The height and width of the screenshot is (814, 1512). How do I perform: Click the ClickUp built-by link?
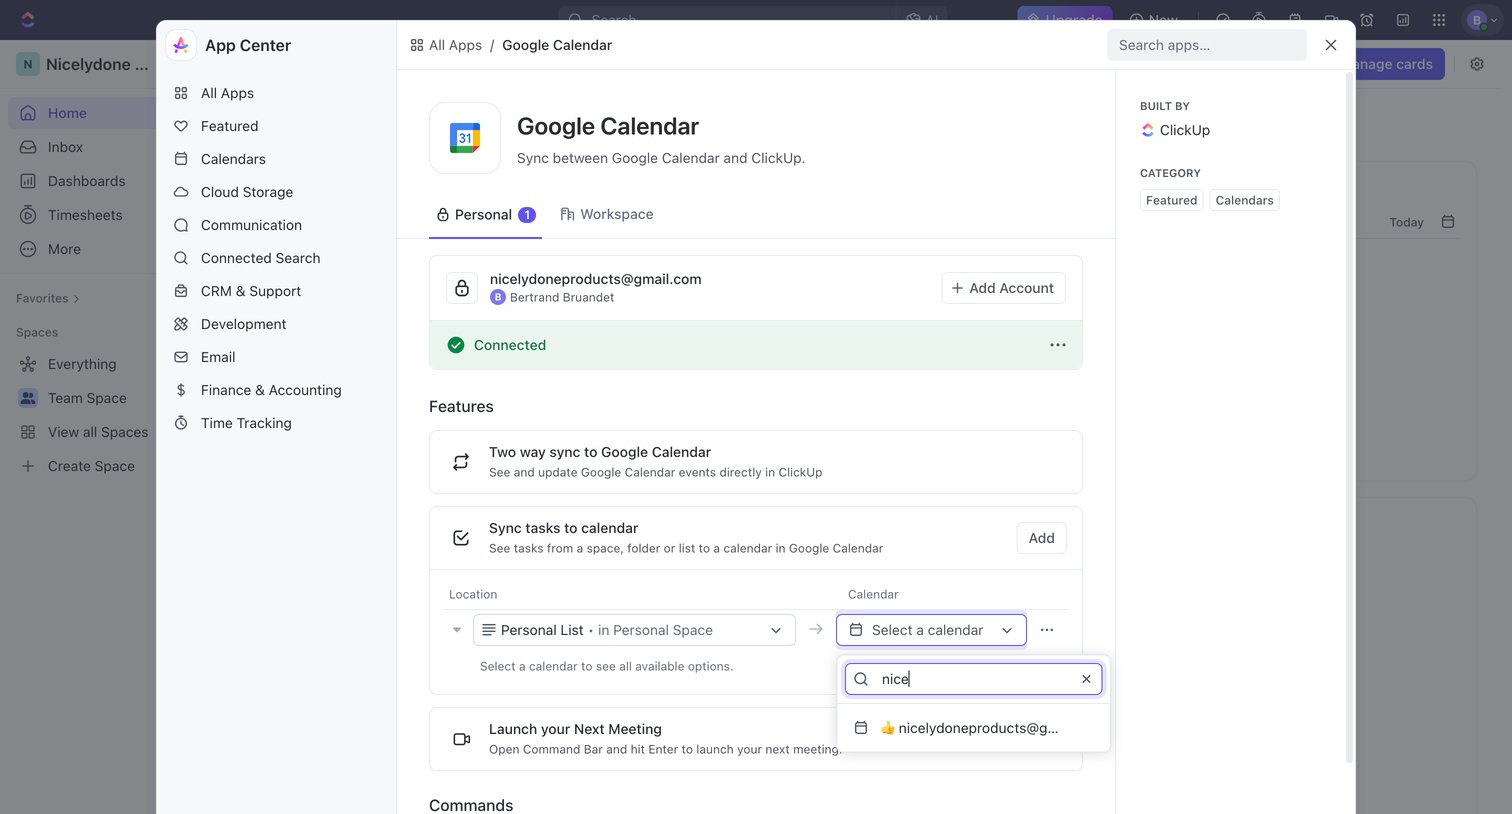coord(1176,130)
